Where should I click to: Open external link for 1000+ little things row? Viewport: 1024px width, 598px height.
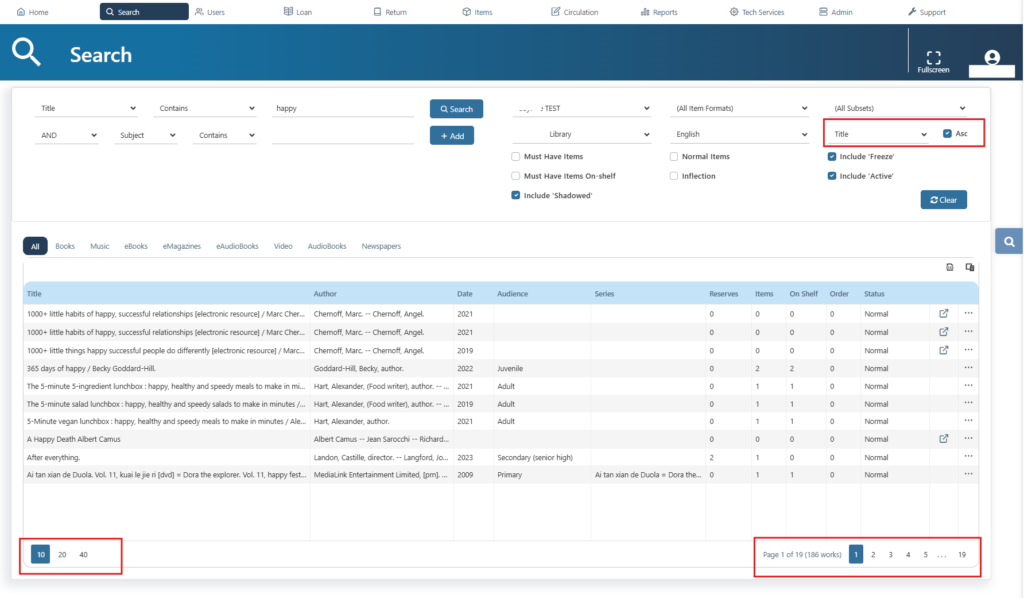[944, 350]
